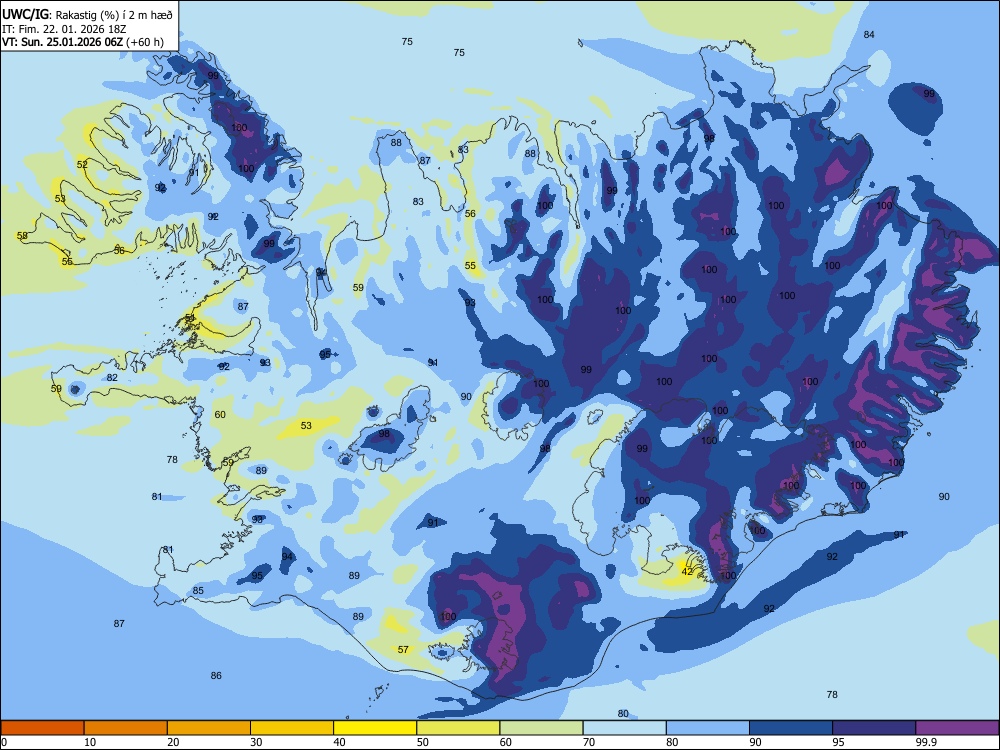Viewport: 1000px width, 750px height.
Task: Click the bright yellow 40–50 legend swatch
Action: coord(375,728)
